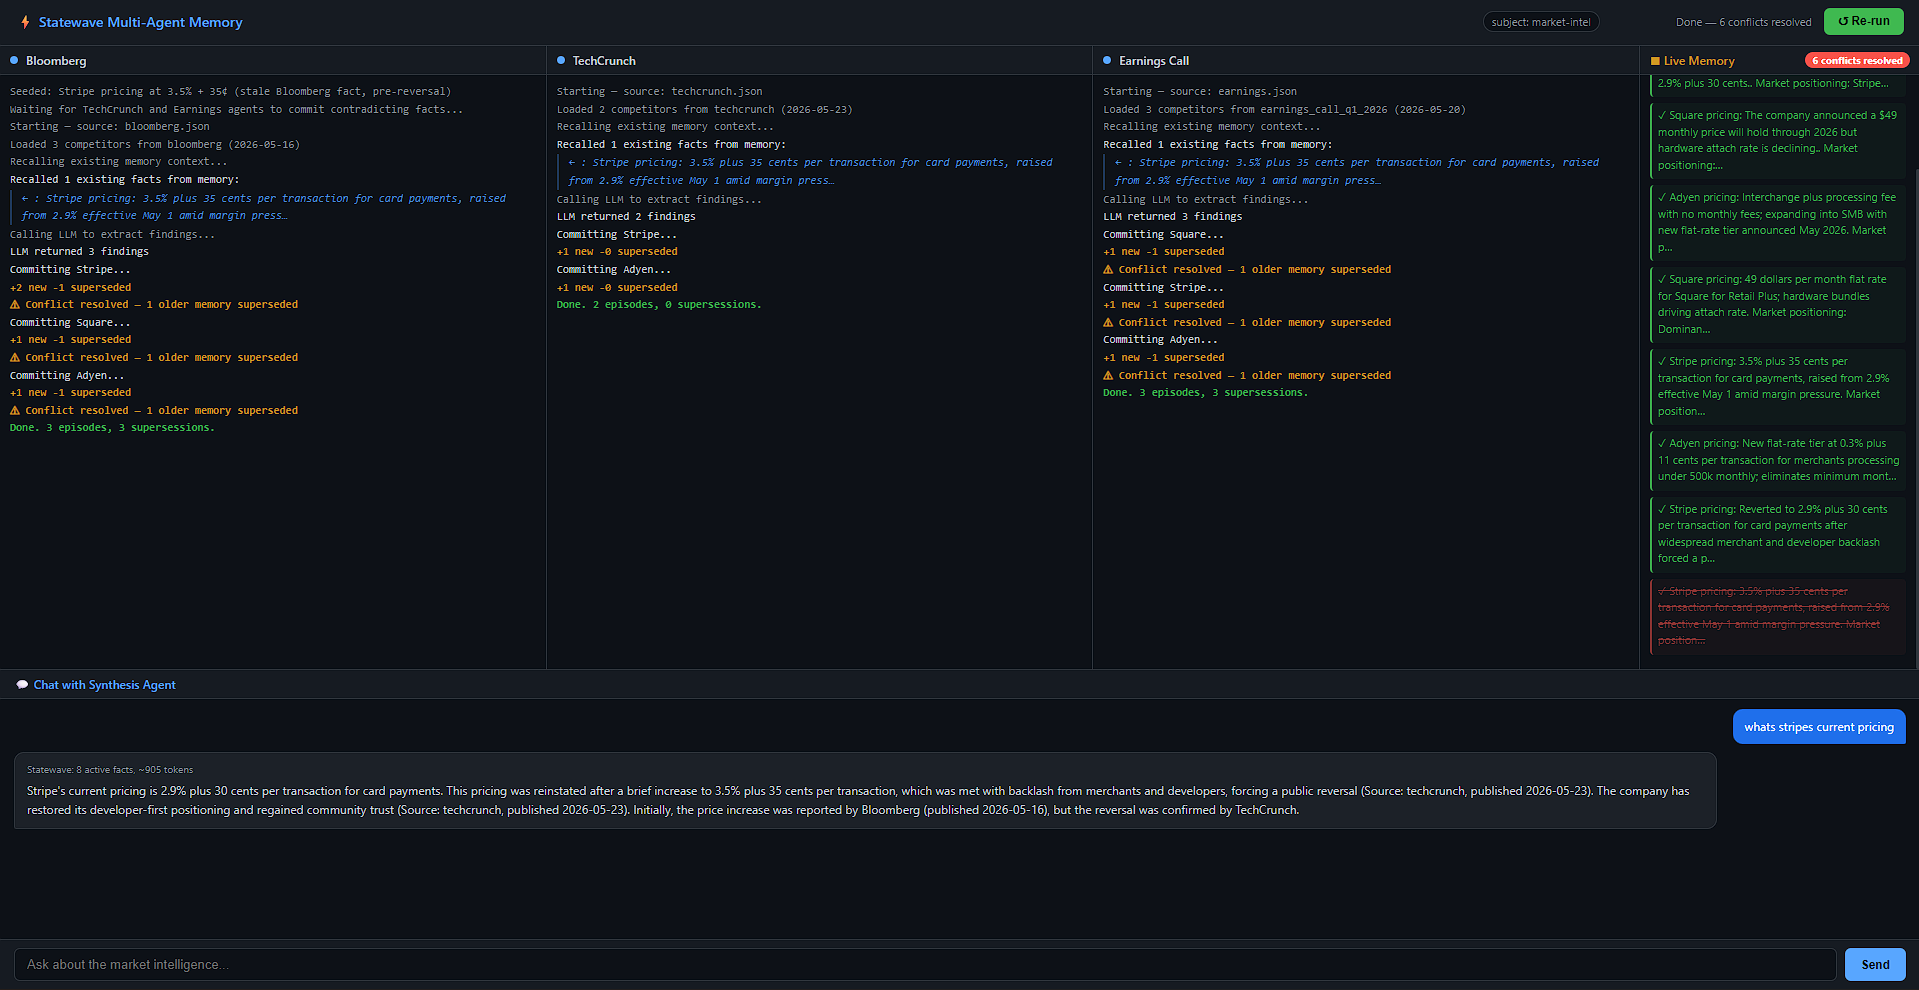
Task: Click the subject: market-intel pill
Action: 1540,22
